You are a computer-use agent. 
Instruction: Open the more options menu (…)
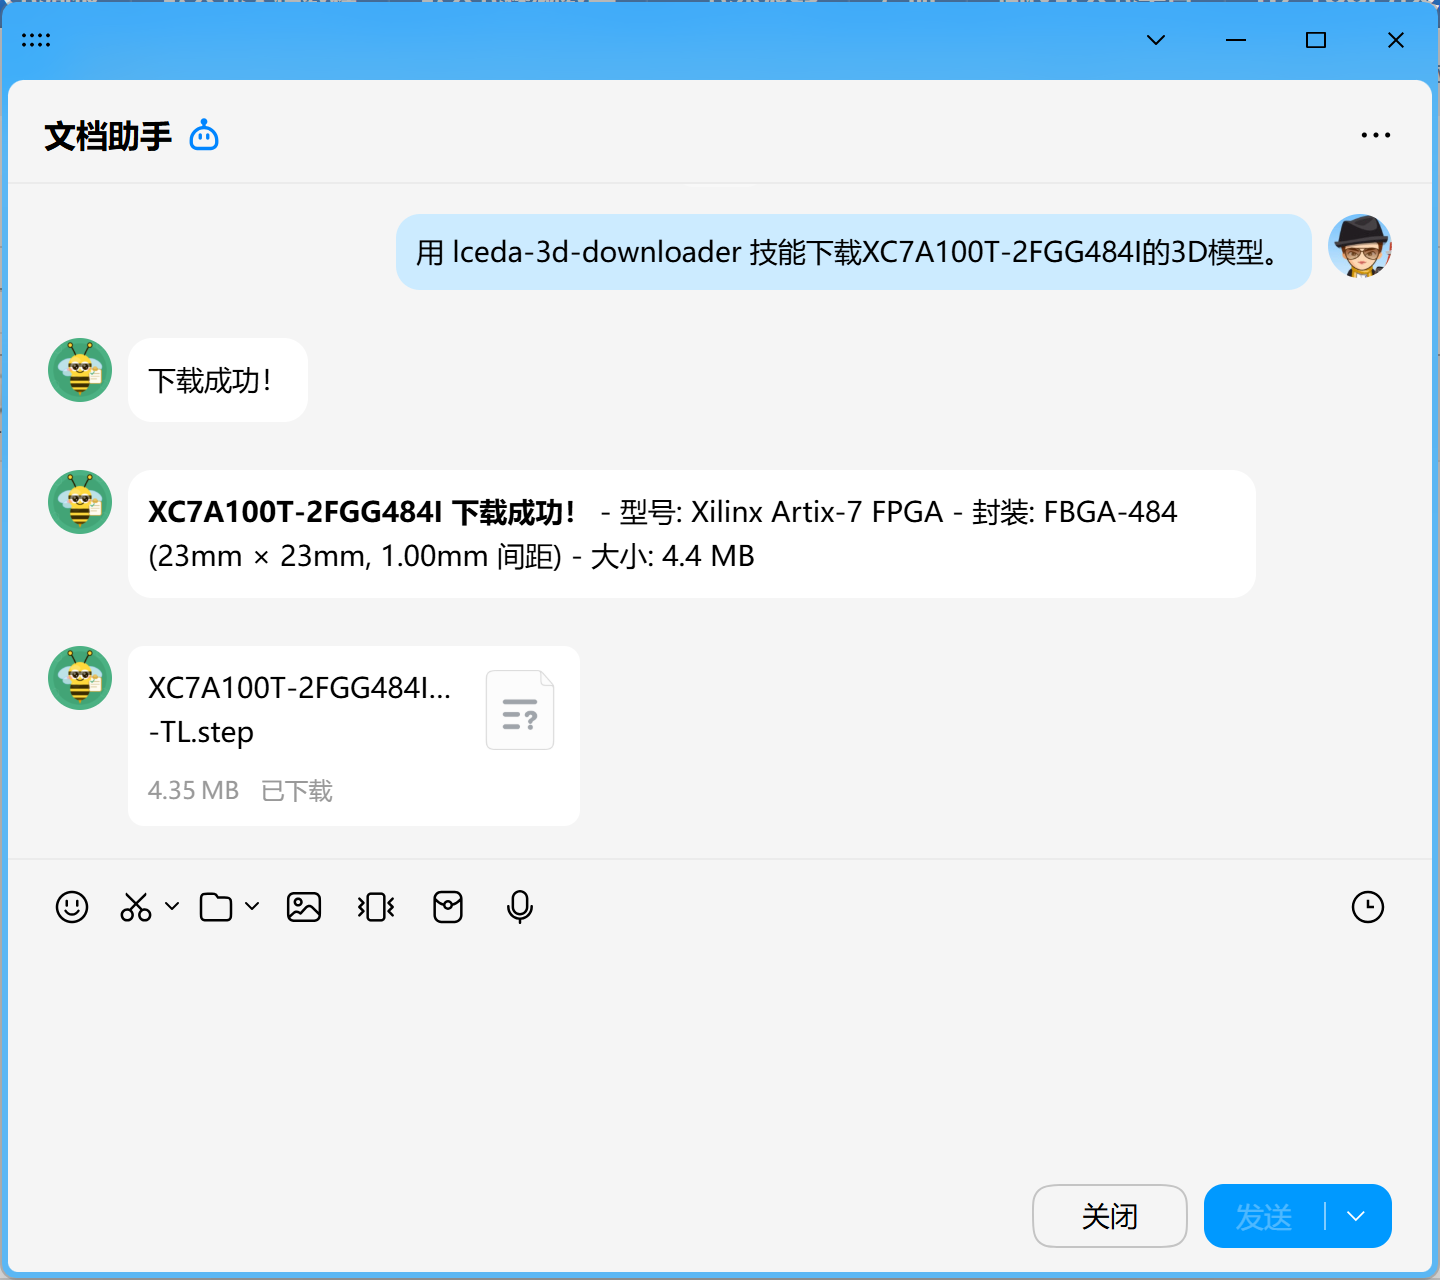[x=1375, y=134]
